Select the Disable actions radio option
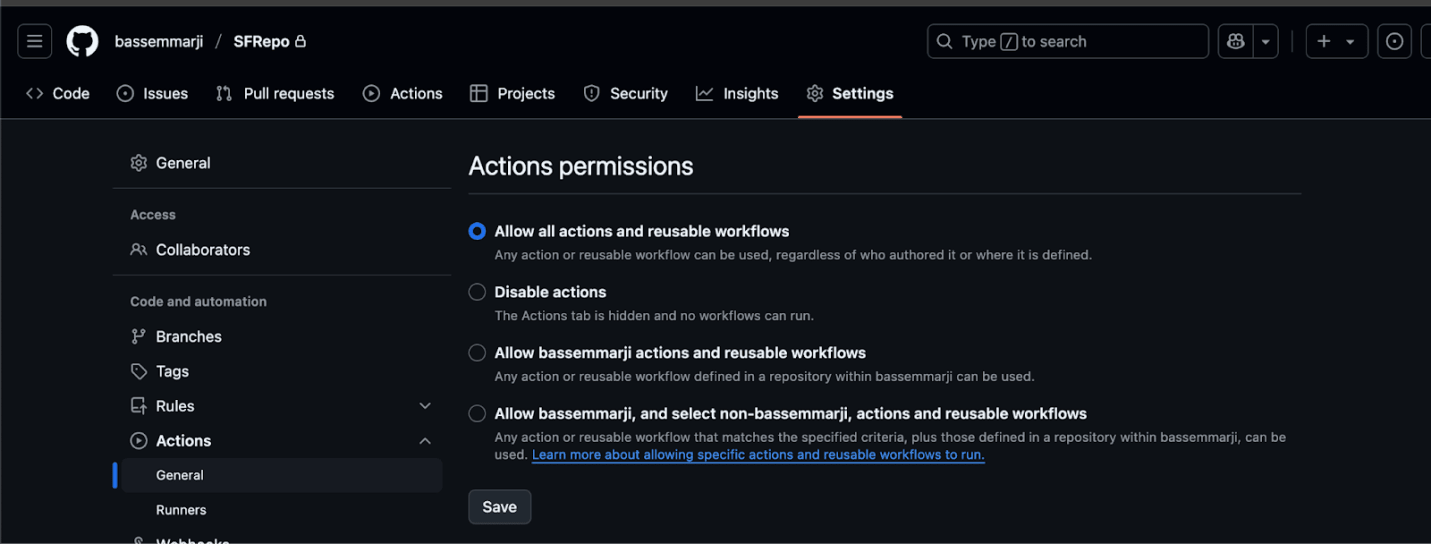Image resolution: width=1431 pixels, height=544 pixels. [x=477, y=292]
